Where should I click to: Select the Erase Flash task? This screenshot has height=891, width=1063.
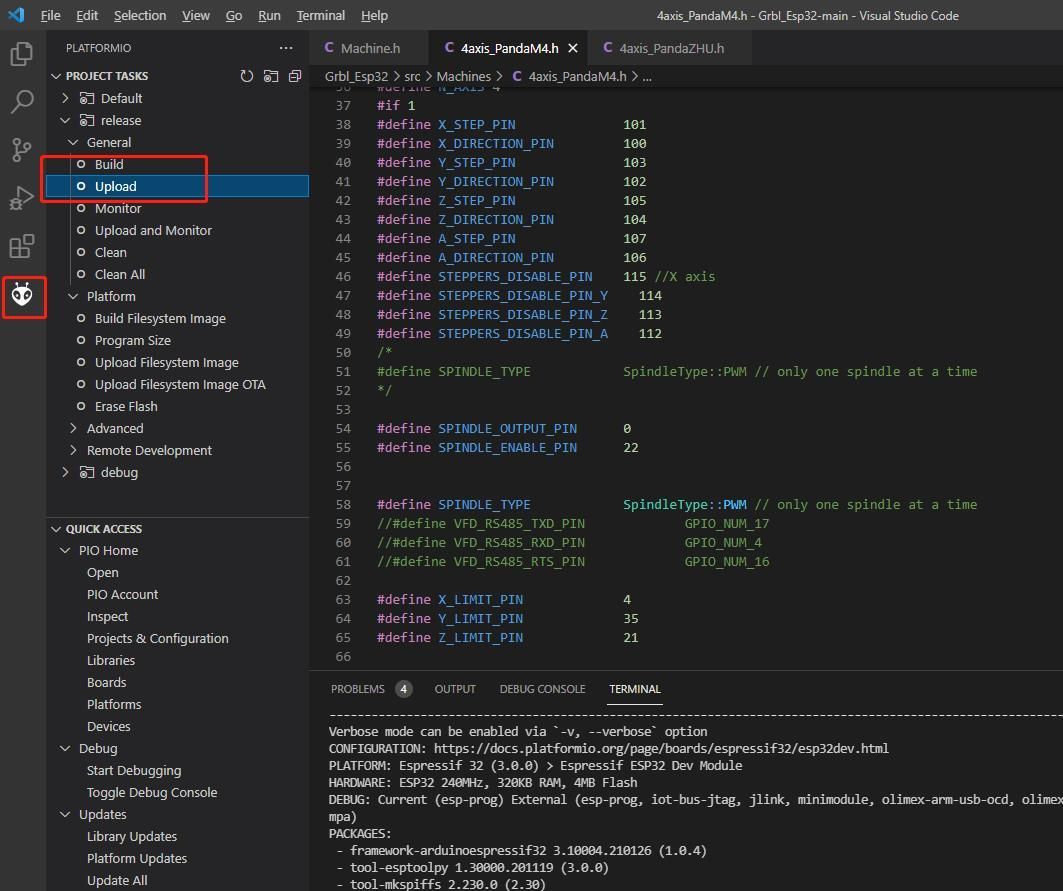tap(126, 406)
